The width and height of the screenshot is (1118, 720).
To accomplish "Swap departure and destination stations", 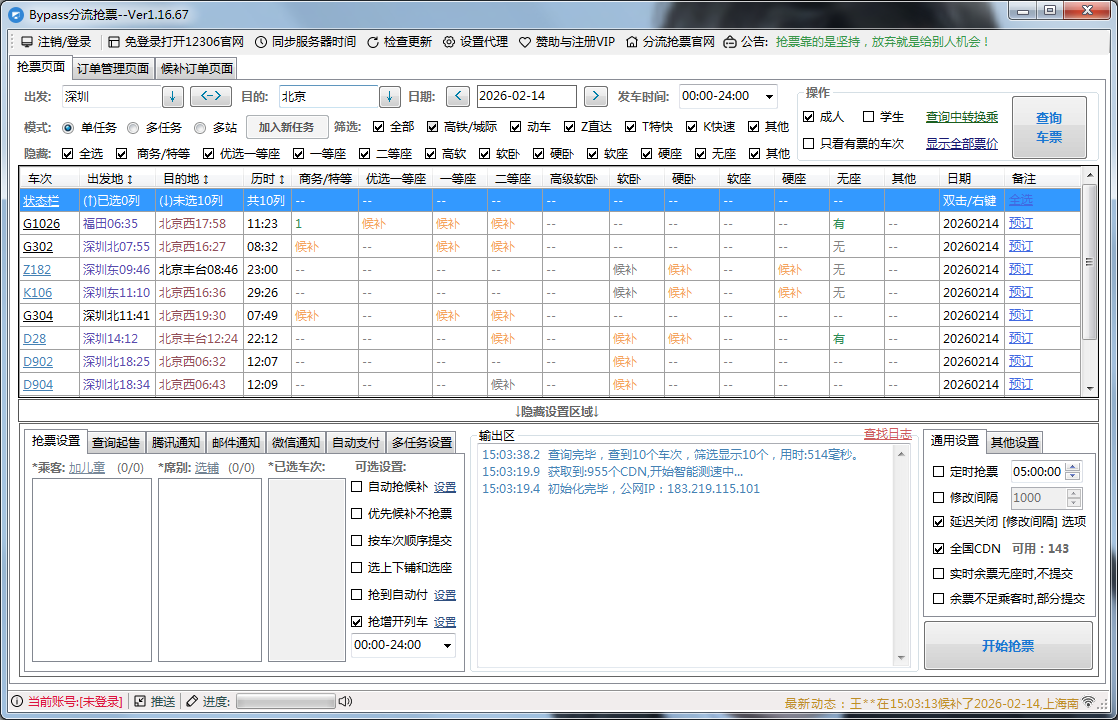I will 210,96.
